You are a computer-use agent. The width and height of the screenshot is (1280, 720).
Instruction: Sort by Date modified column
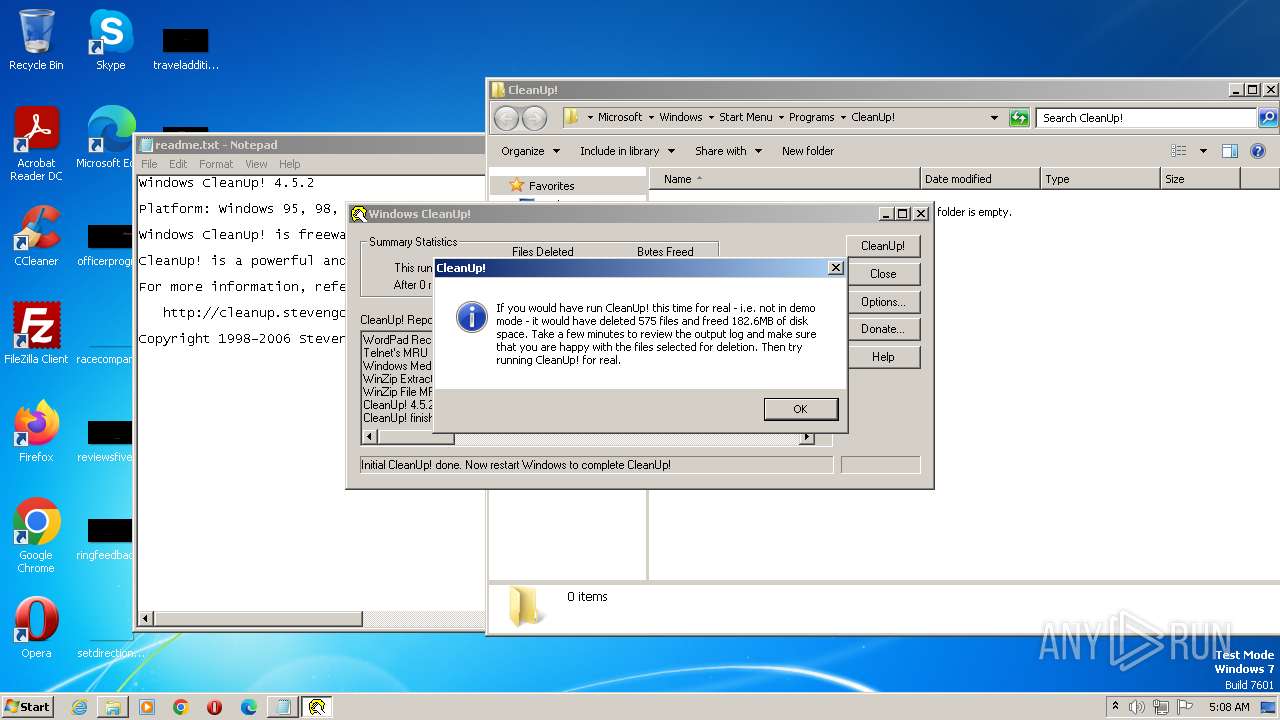(x=980, y=179)
